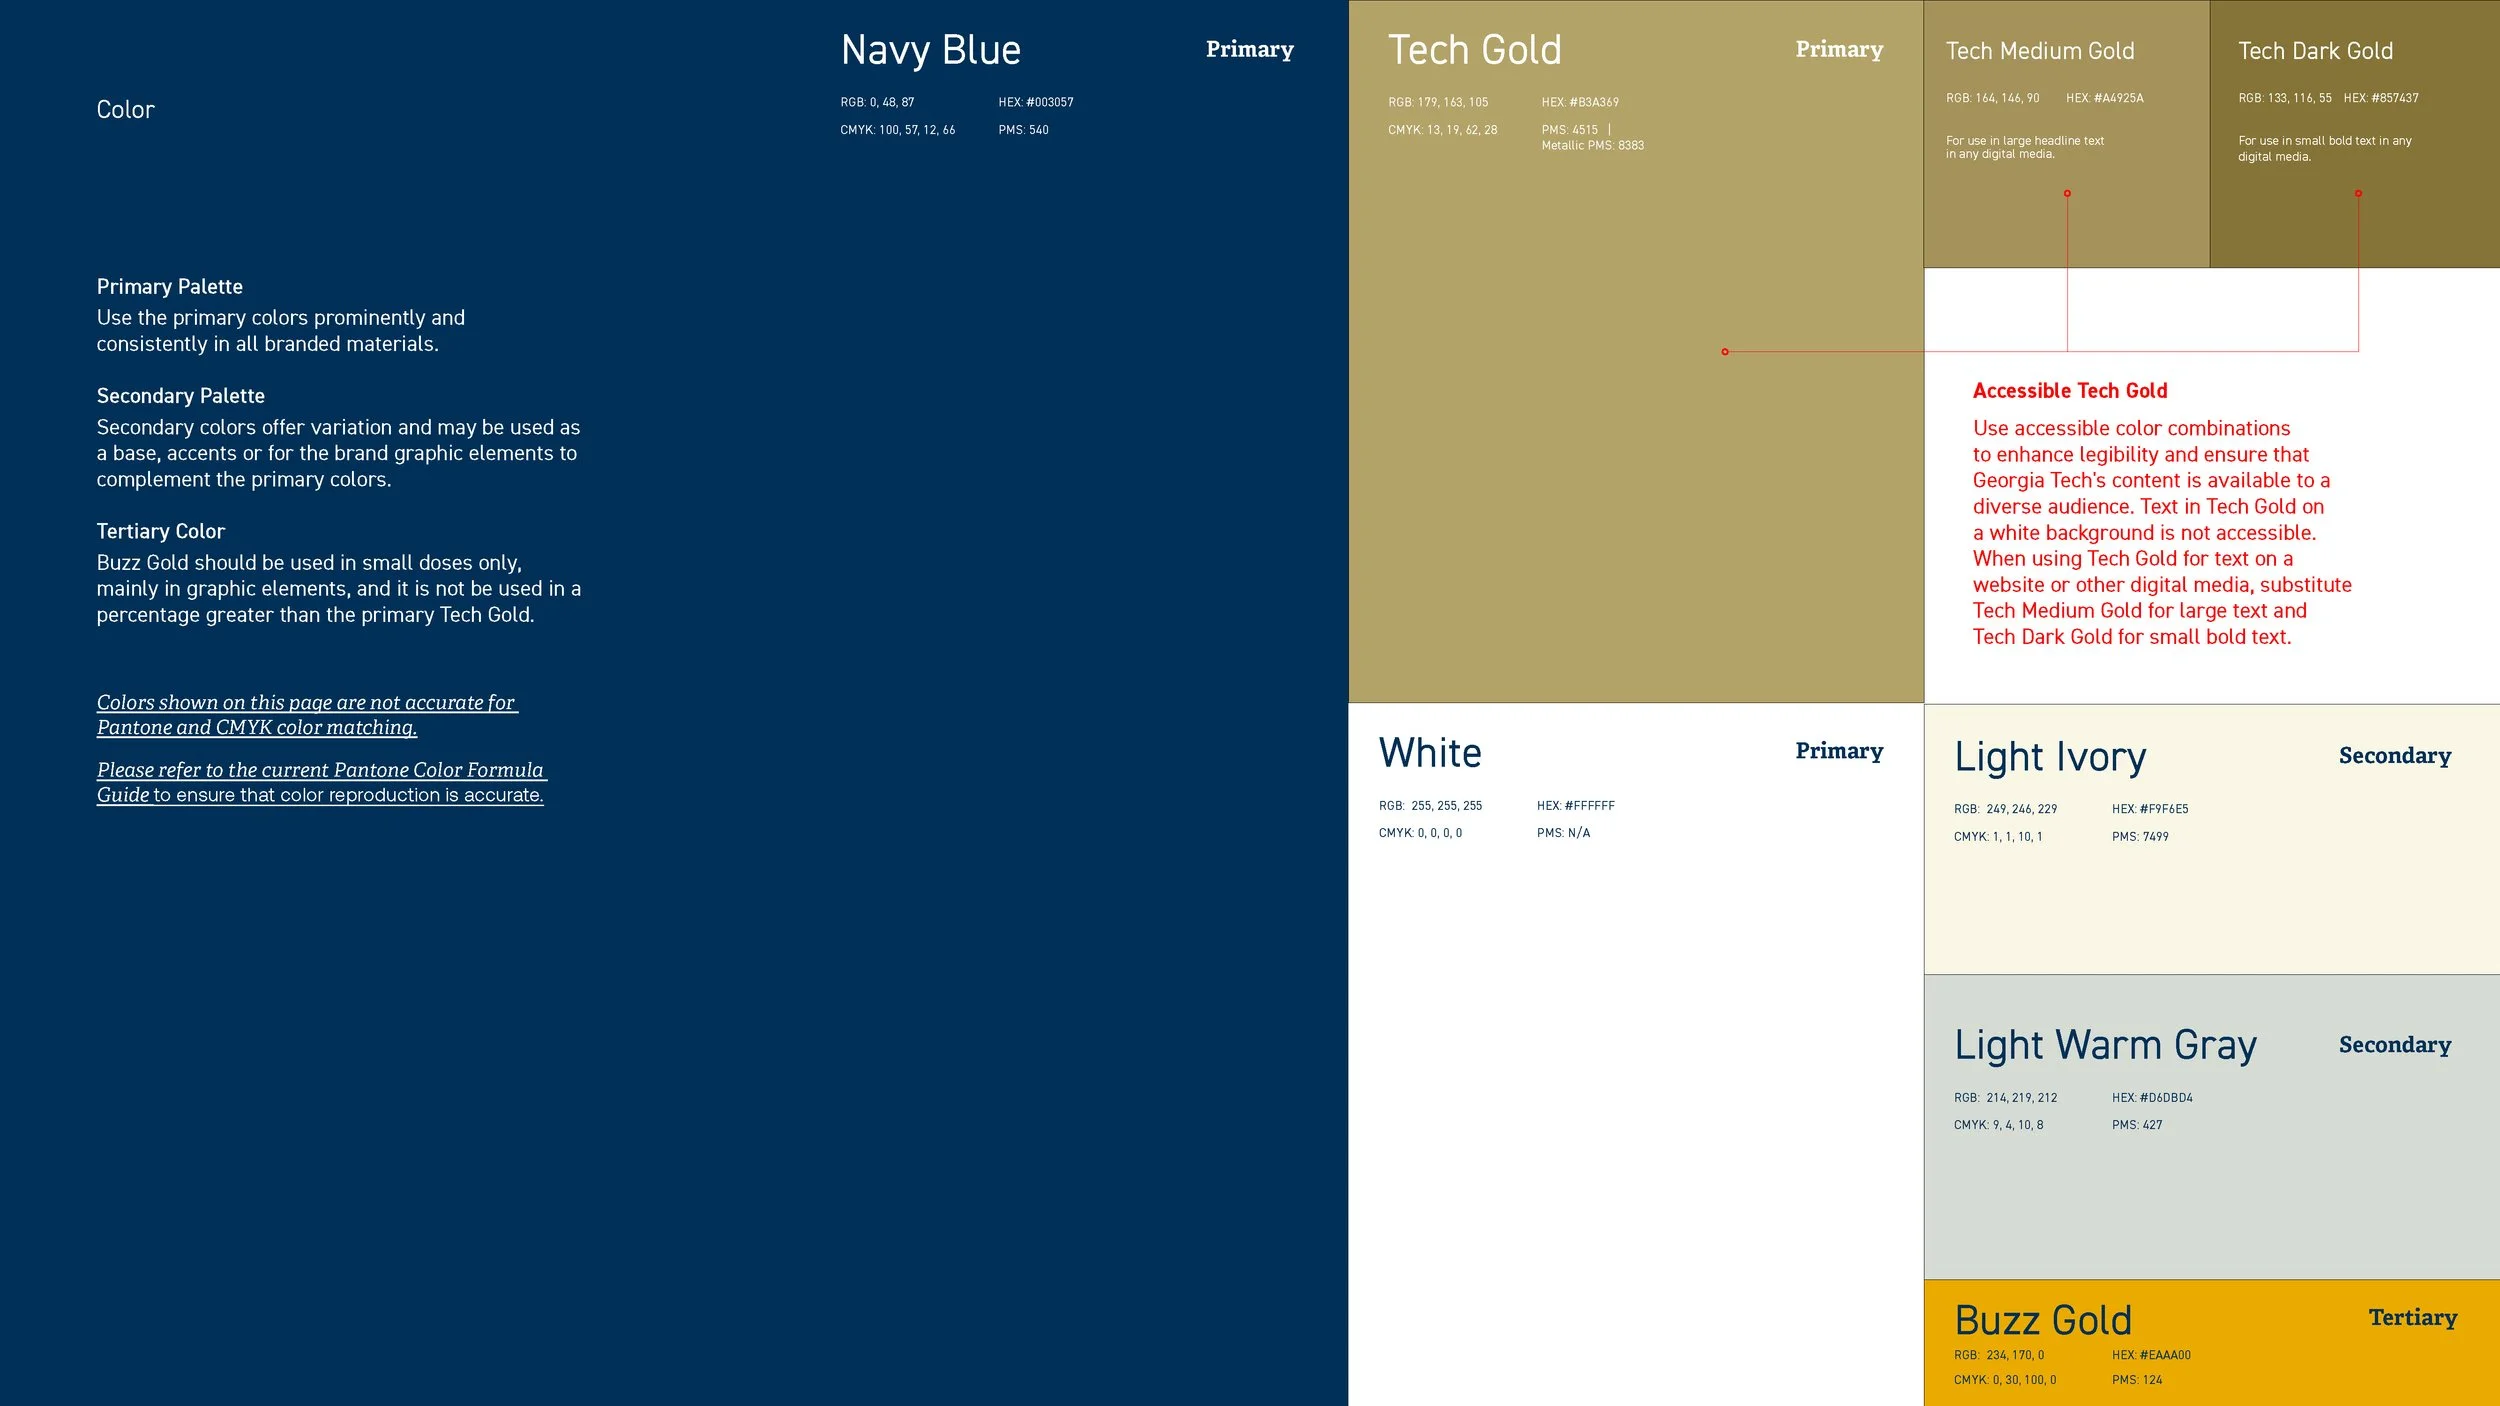Click the Tech Gold swatch title

click(x=1474, y=50)
